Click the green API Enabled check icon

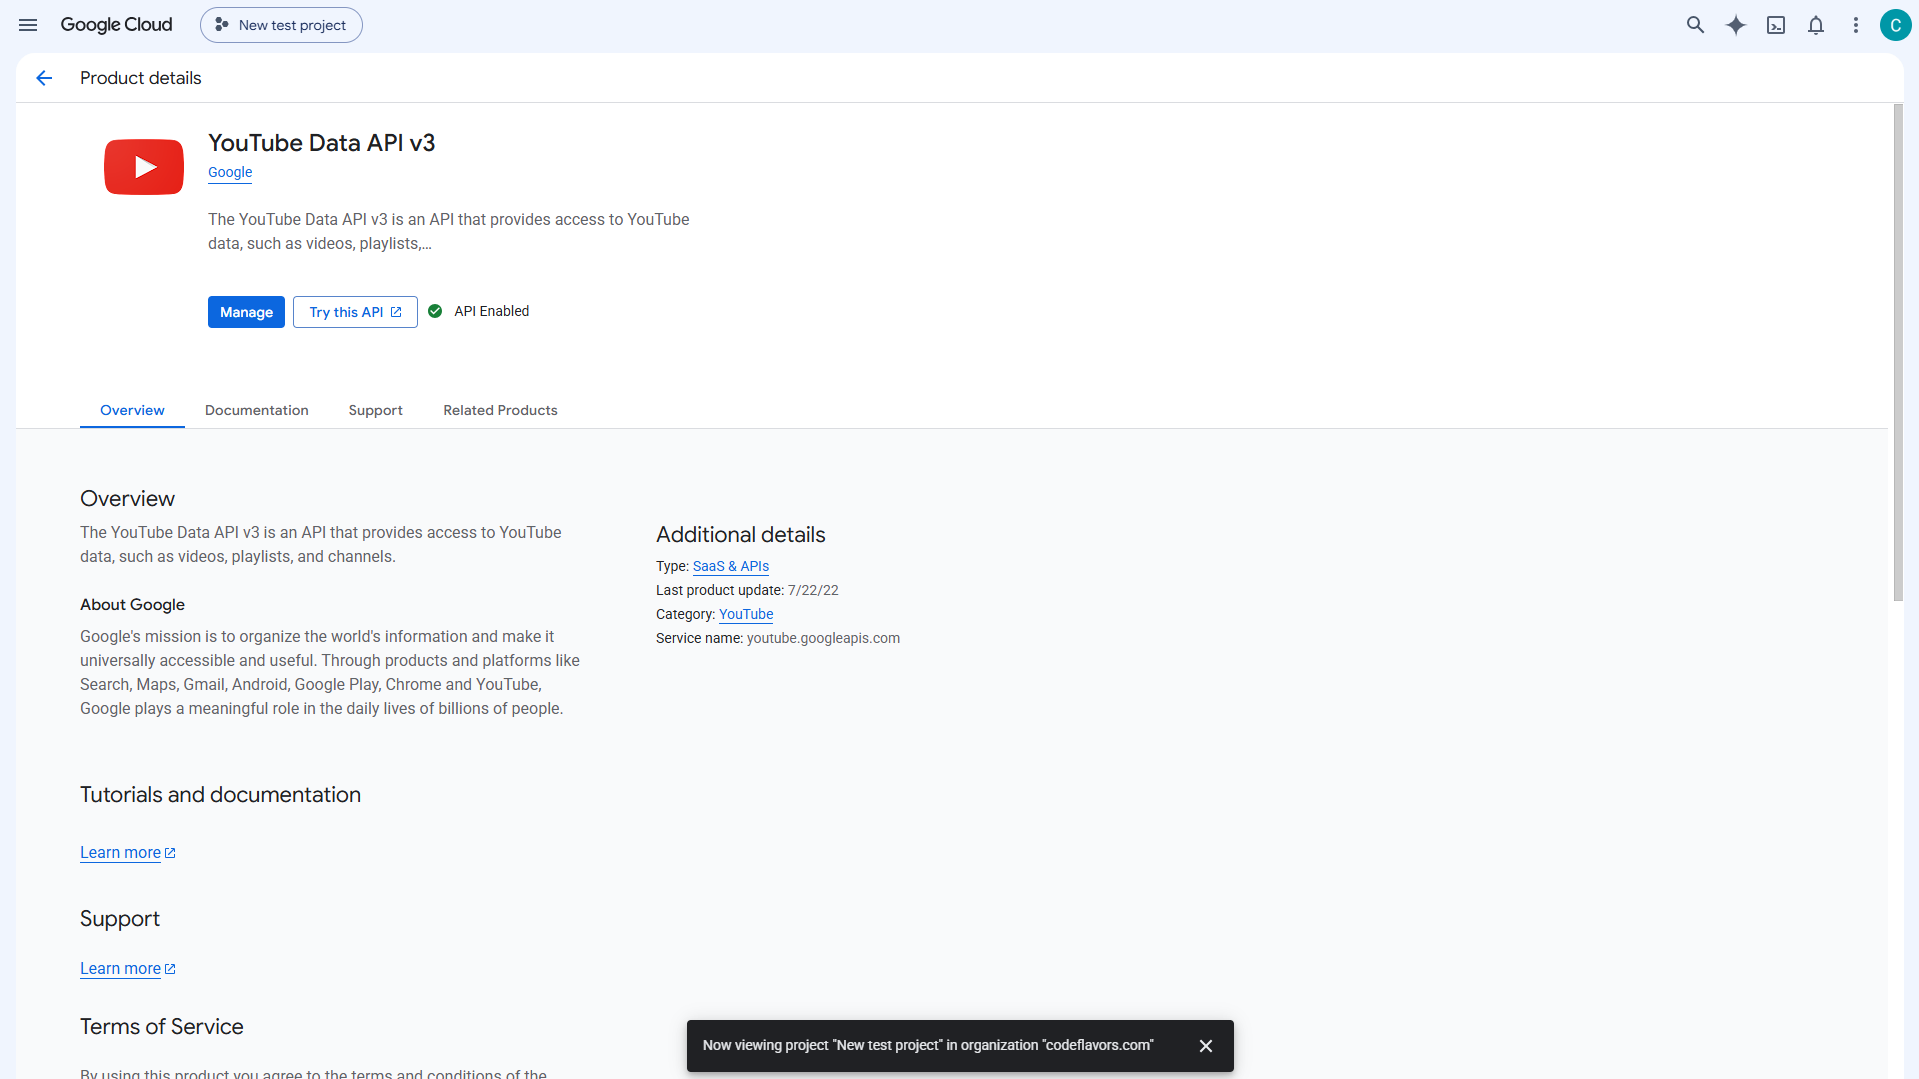tap(435, 311)
